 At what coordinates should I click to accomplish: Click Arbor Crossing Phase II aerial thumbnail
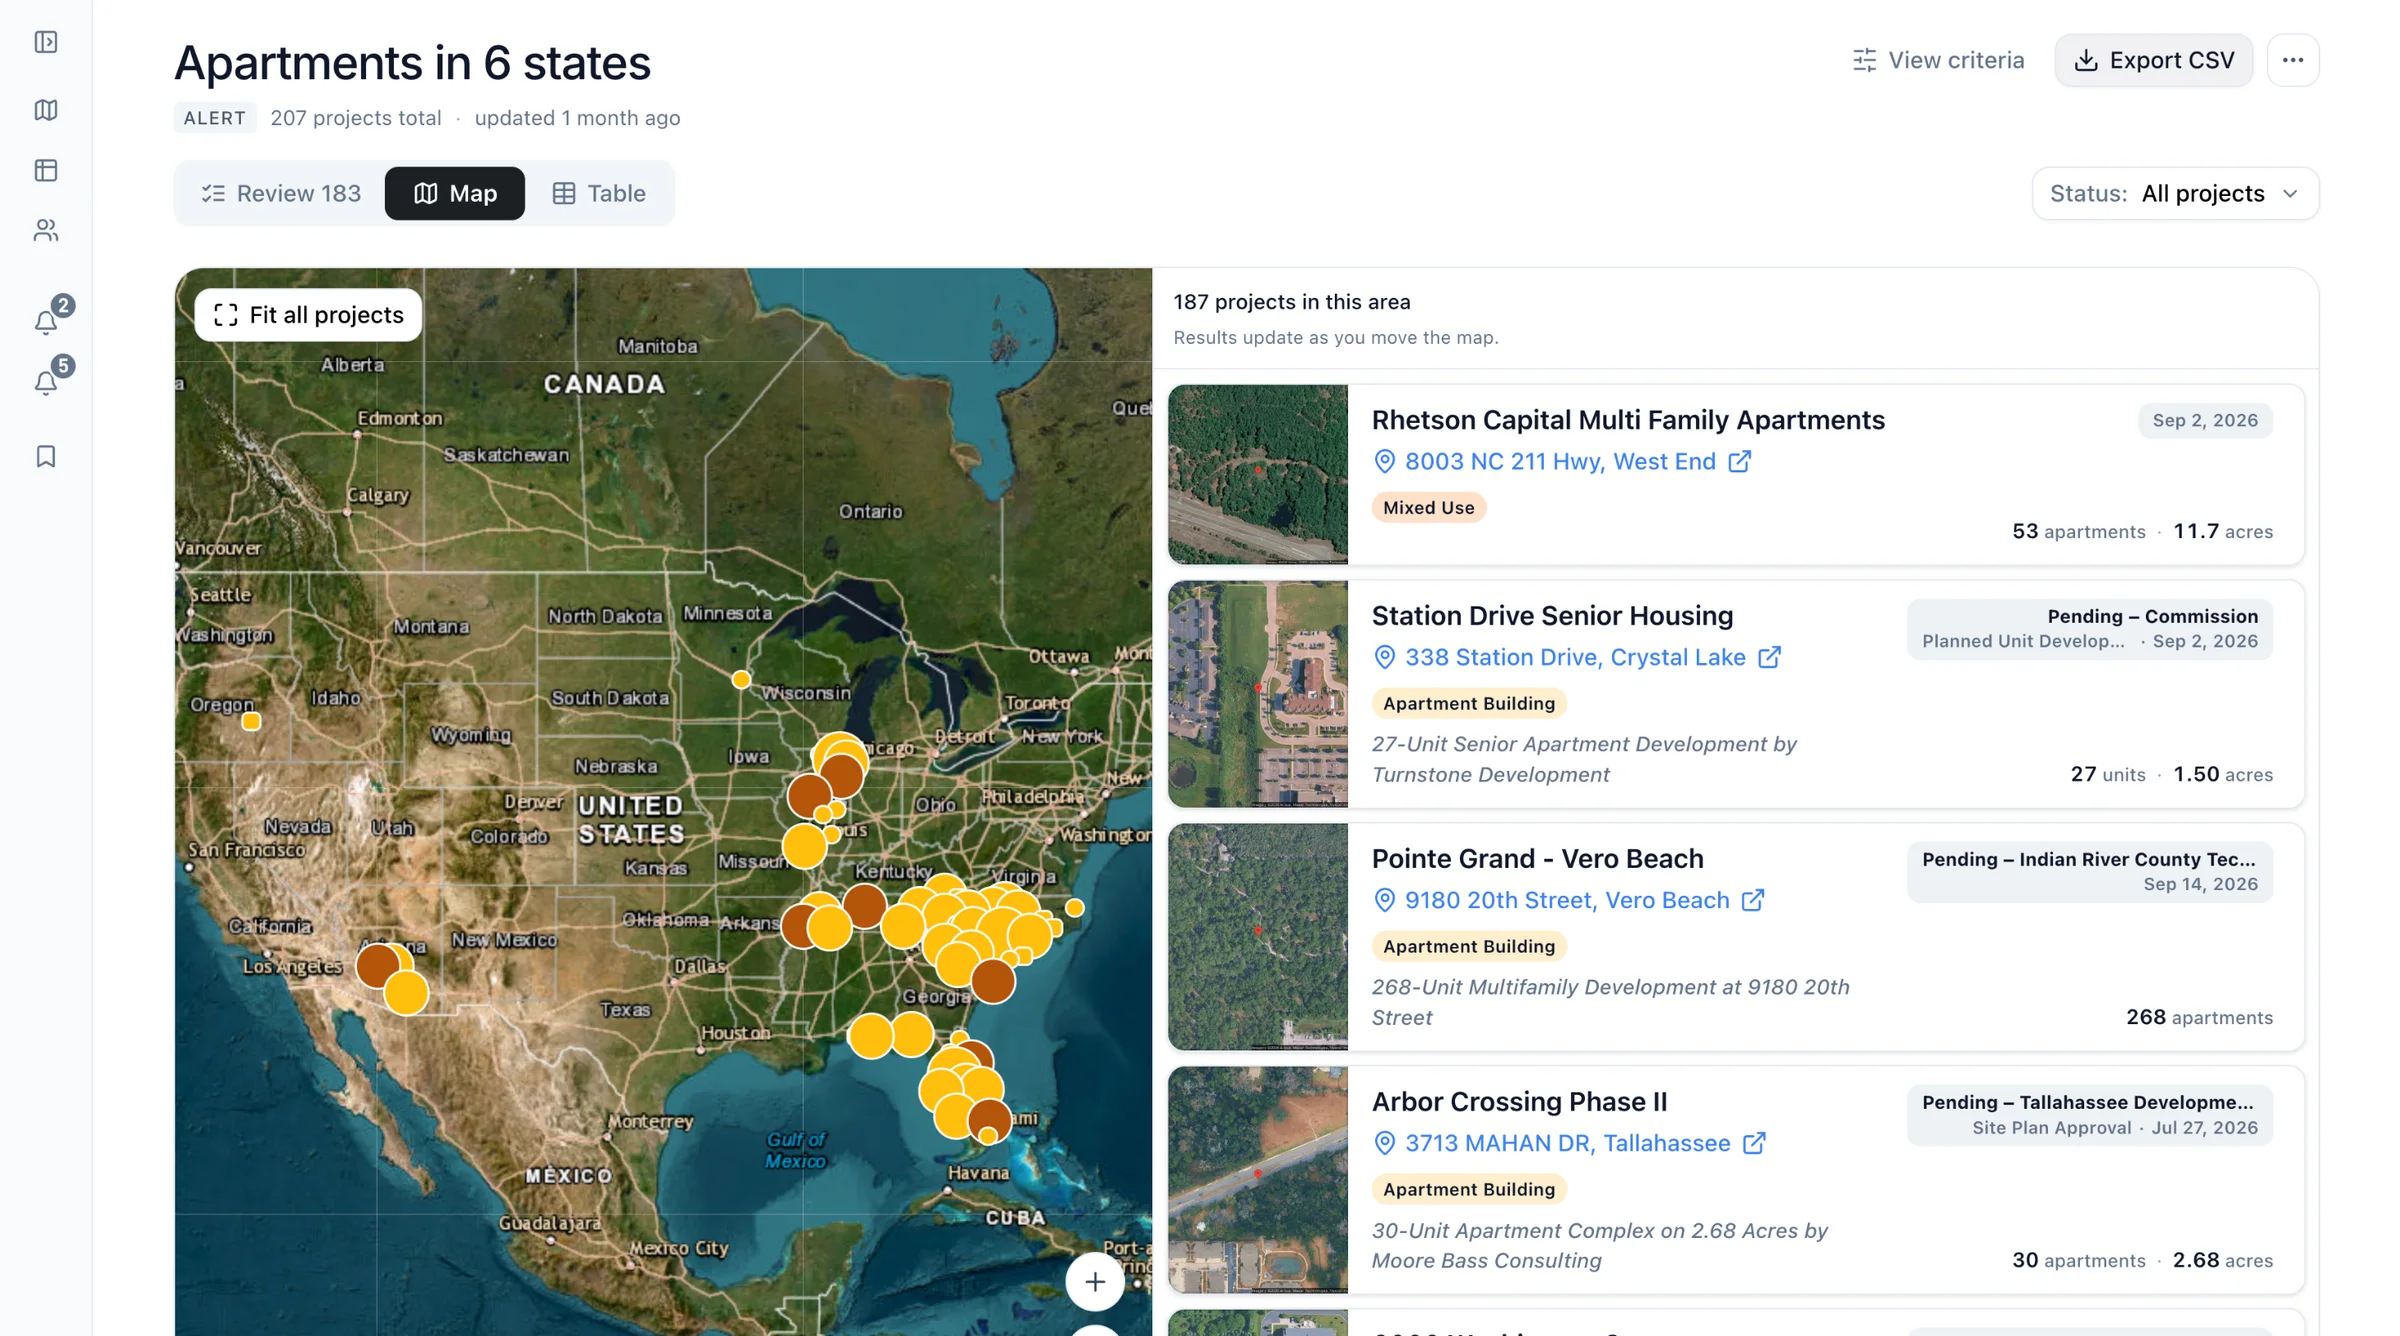click(x=1258, y=1180)
